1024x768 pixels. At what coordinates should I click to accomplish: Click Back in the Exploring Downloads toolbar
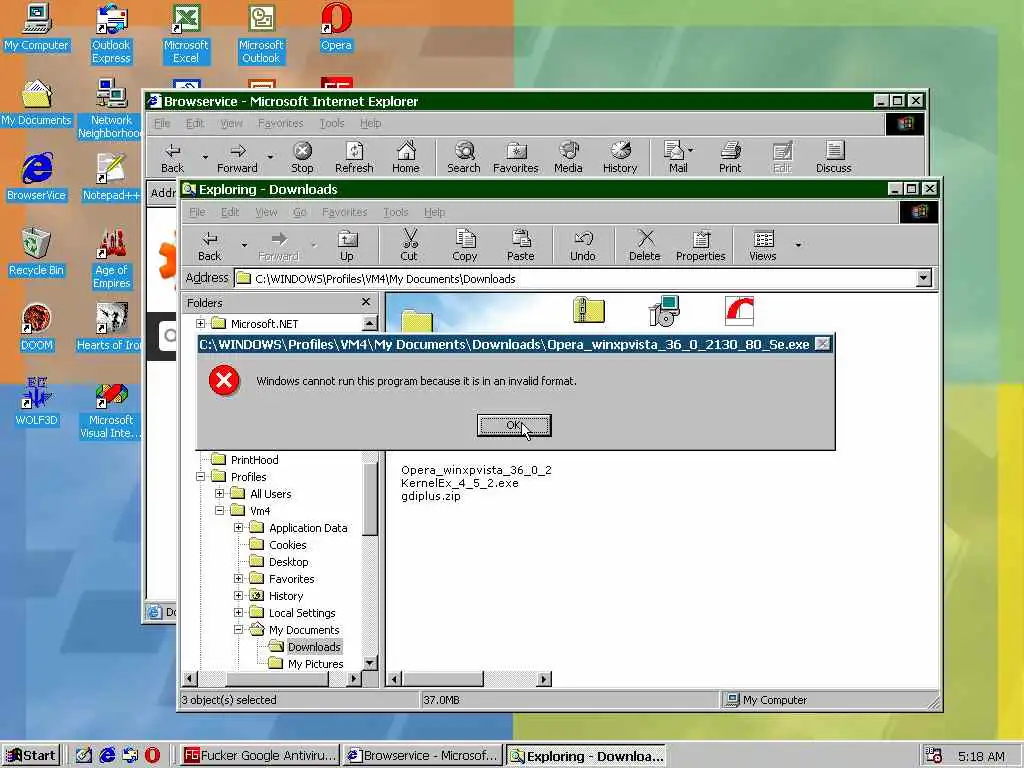point(210,246)
